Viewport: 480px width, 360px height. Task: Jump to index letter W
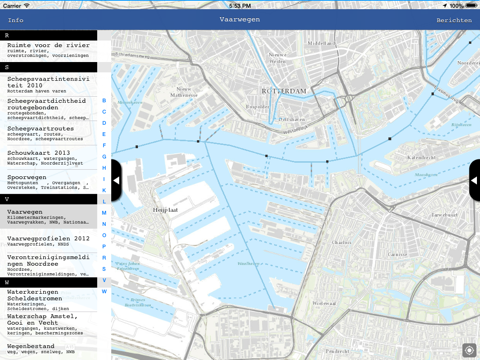(x=104, y=291)
